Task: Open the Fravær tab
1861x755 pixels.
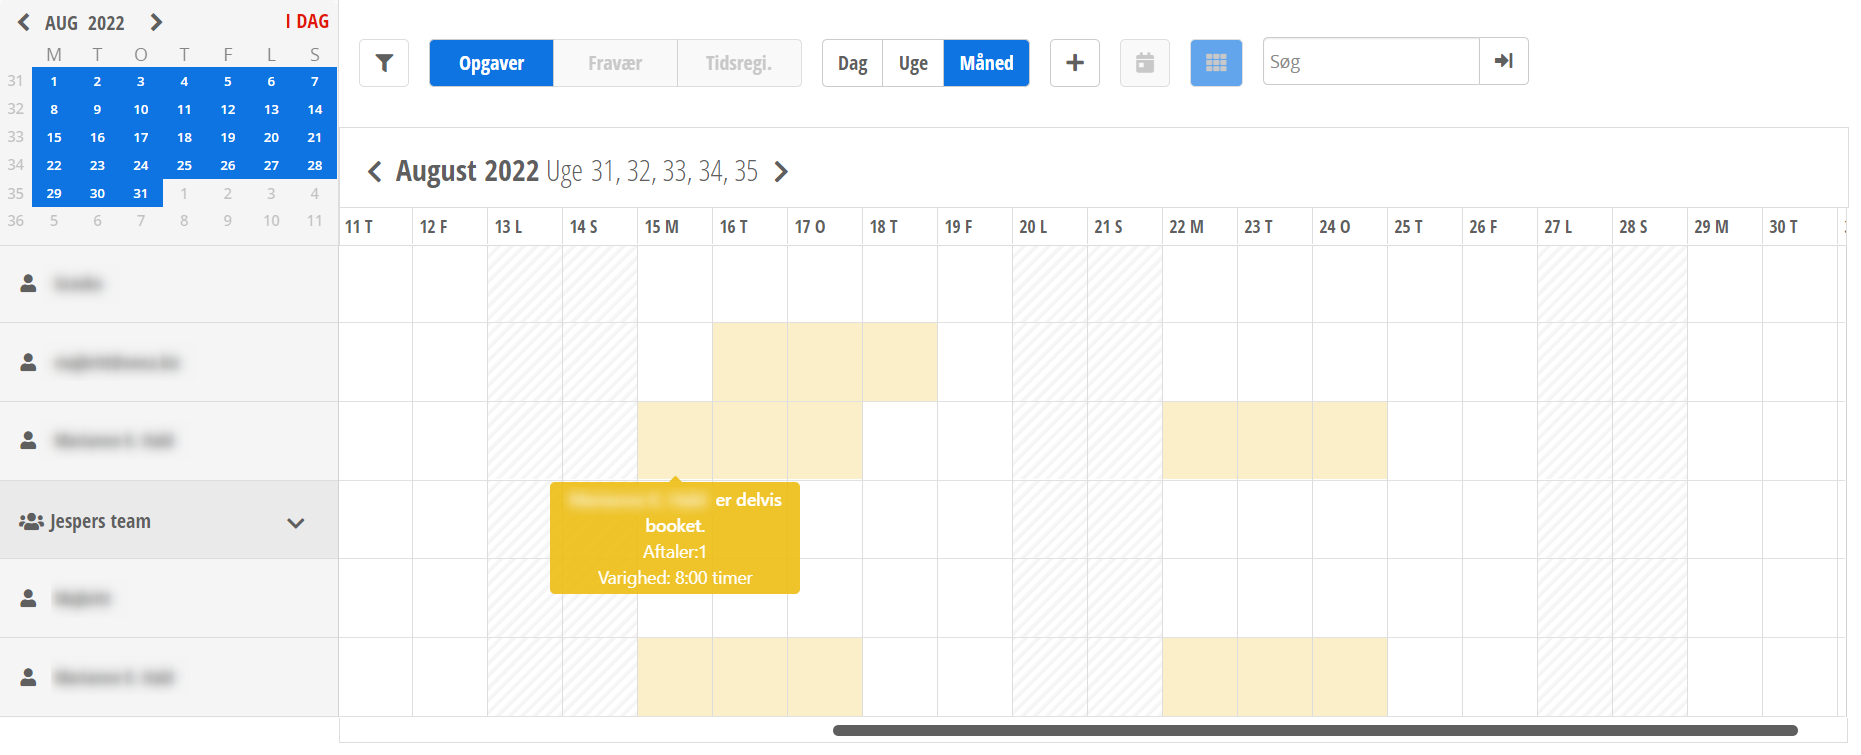Action: click(615, 63)
